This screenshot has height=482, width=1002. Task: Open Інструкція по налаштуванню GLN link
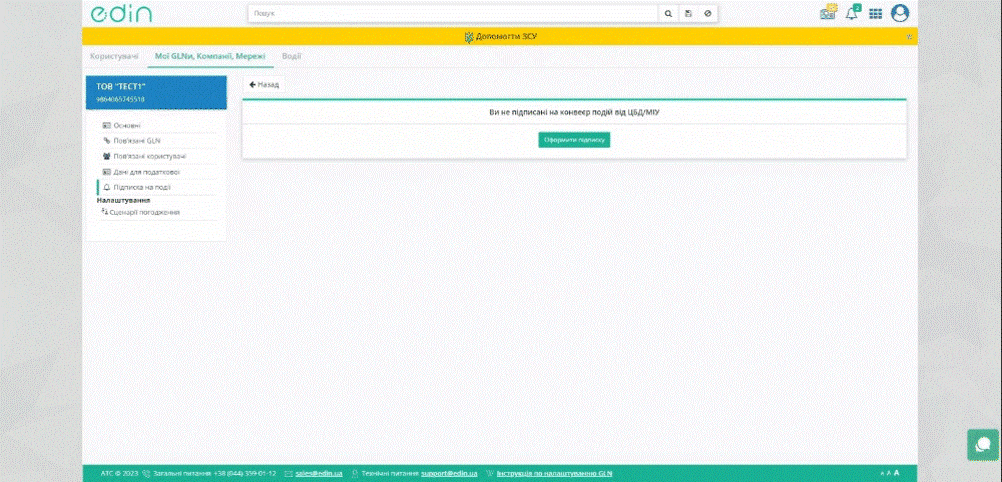[x=554, y=474]
